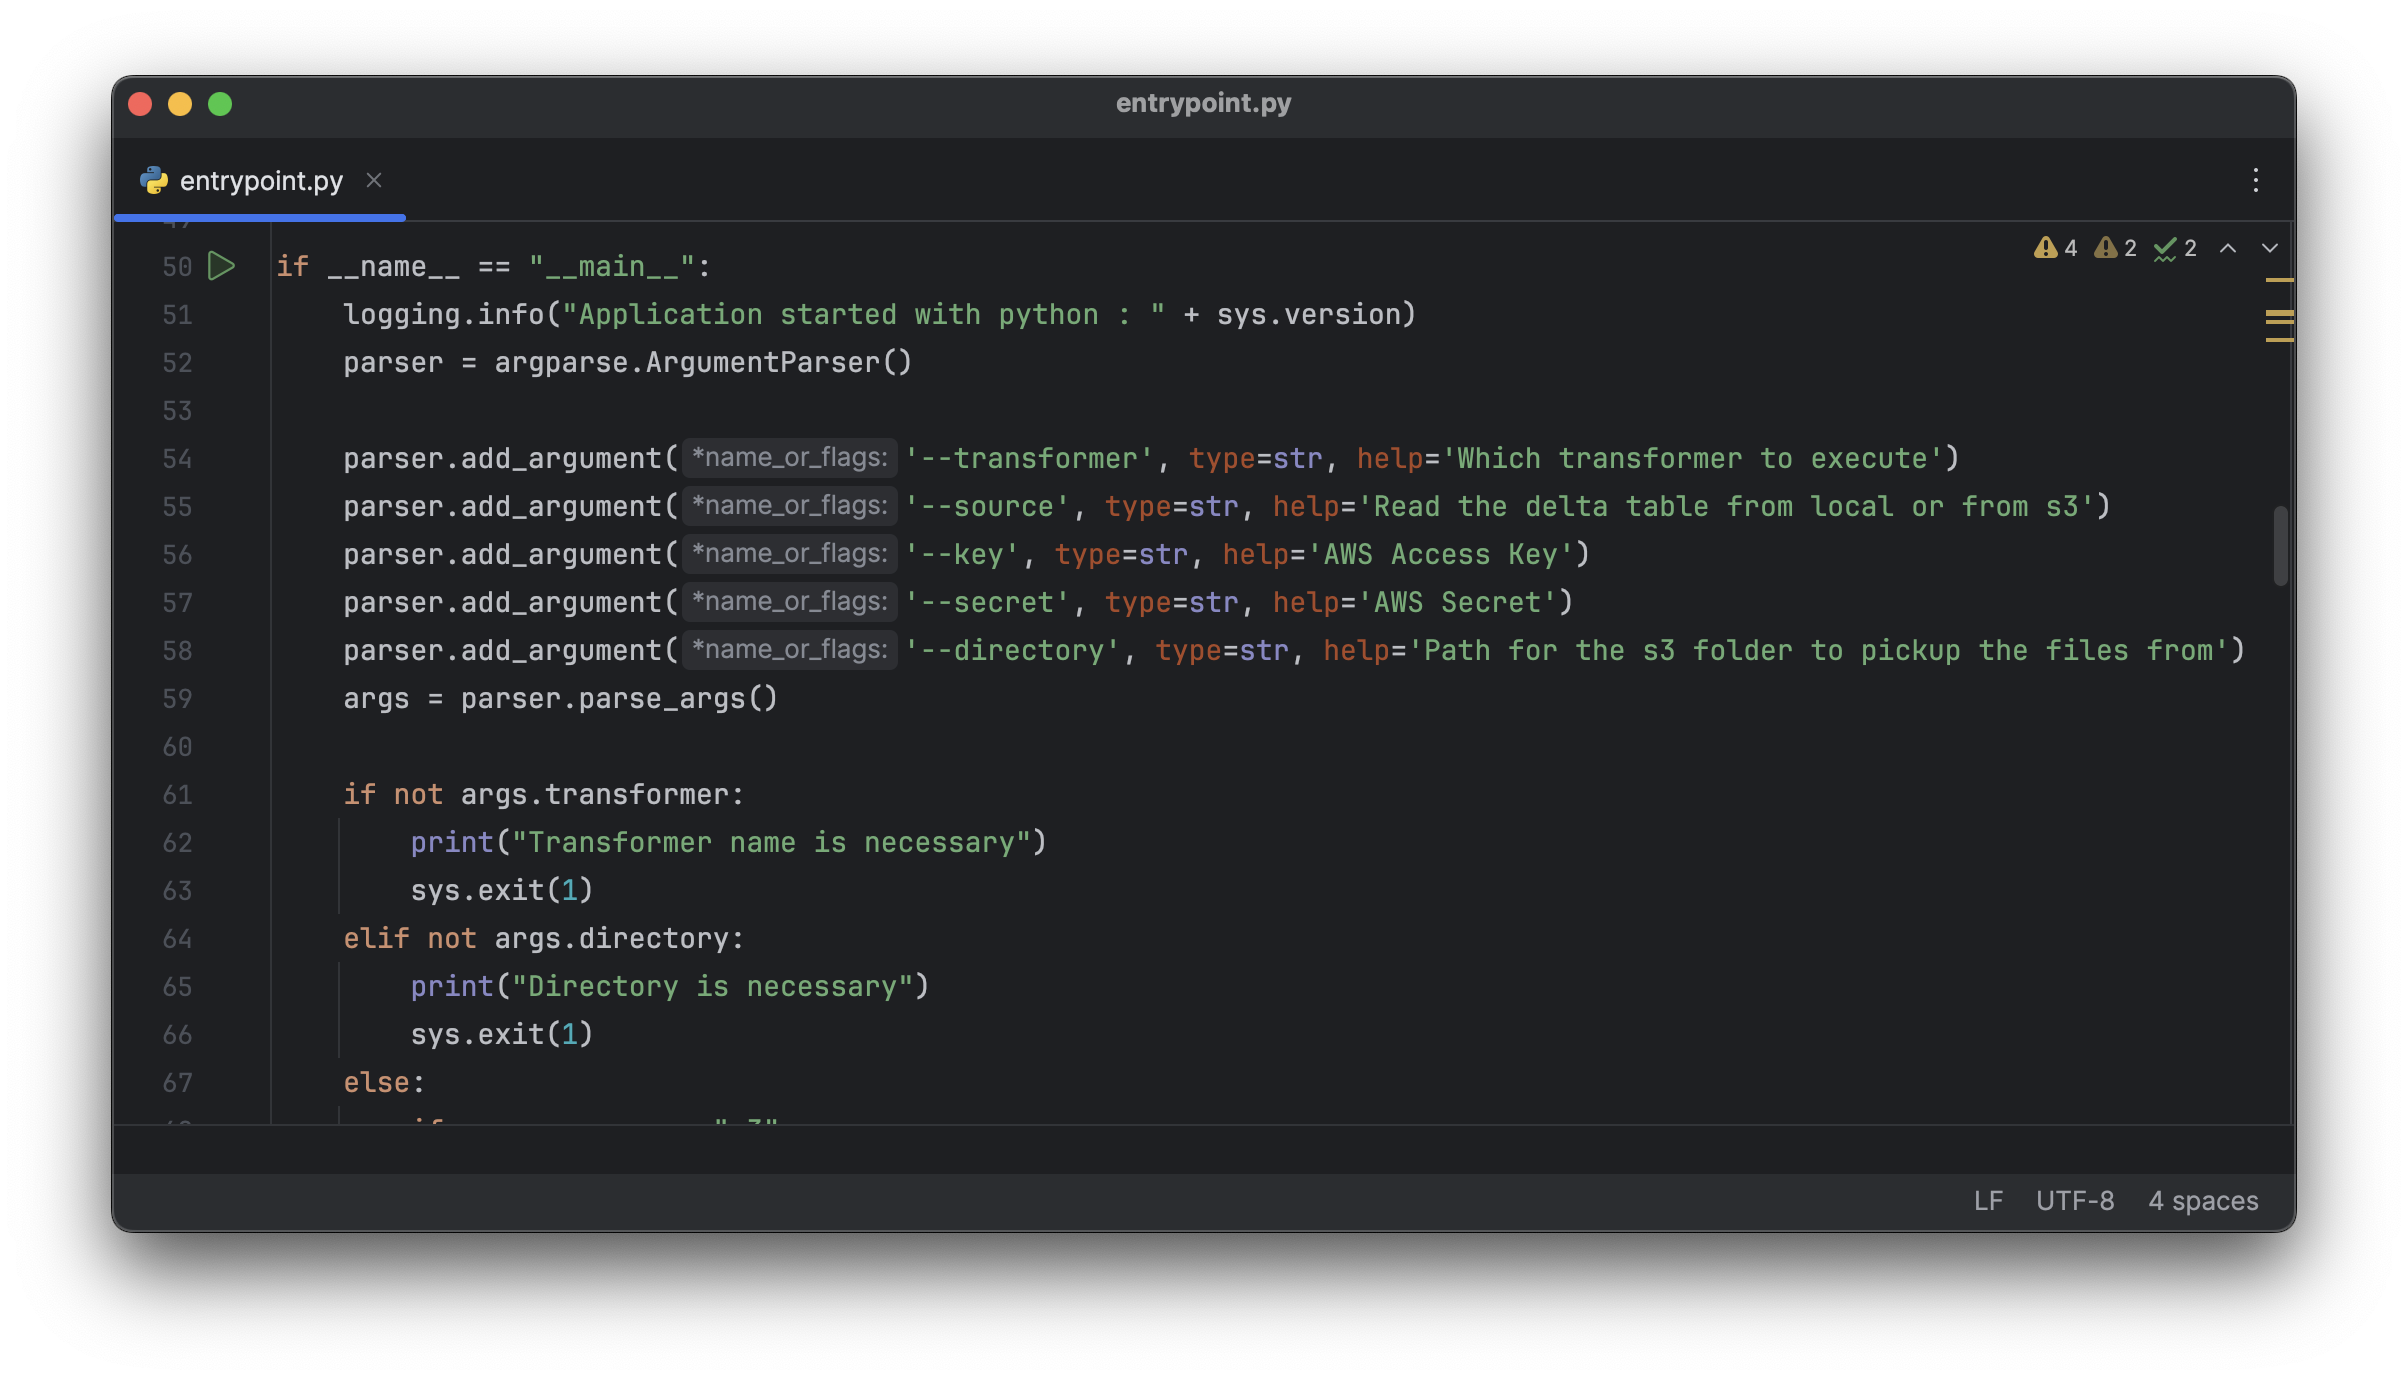Change file encoding UTF-8 in status bar
The height and width of the screenshot is (1380, 2408).
[2075, 1200]
